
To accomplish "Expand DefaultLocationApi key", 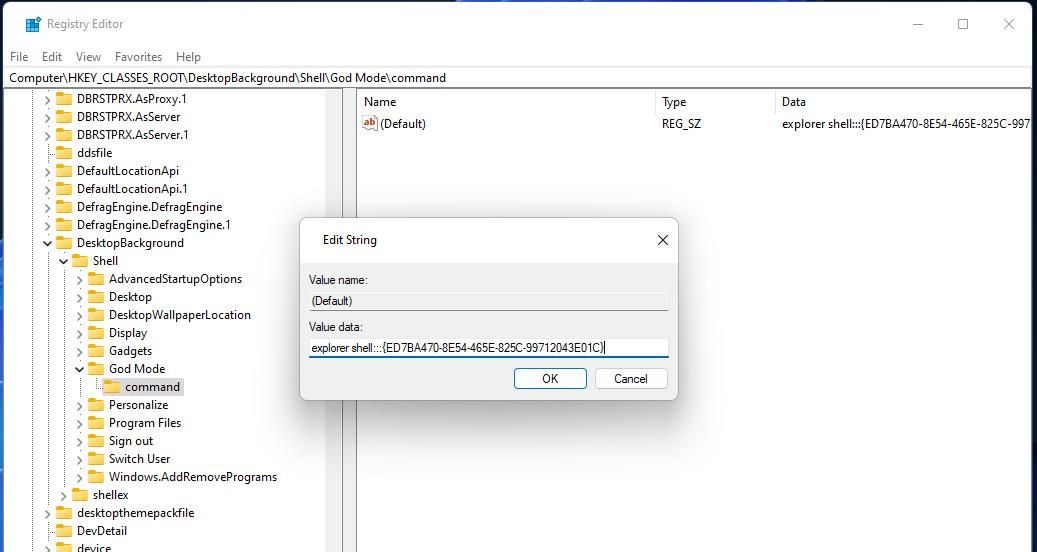I will (48, 171).
